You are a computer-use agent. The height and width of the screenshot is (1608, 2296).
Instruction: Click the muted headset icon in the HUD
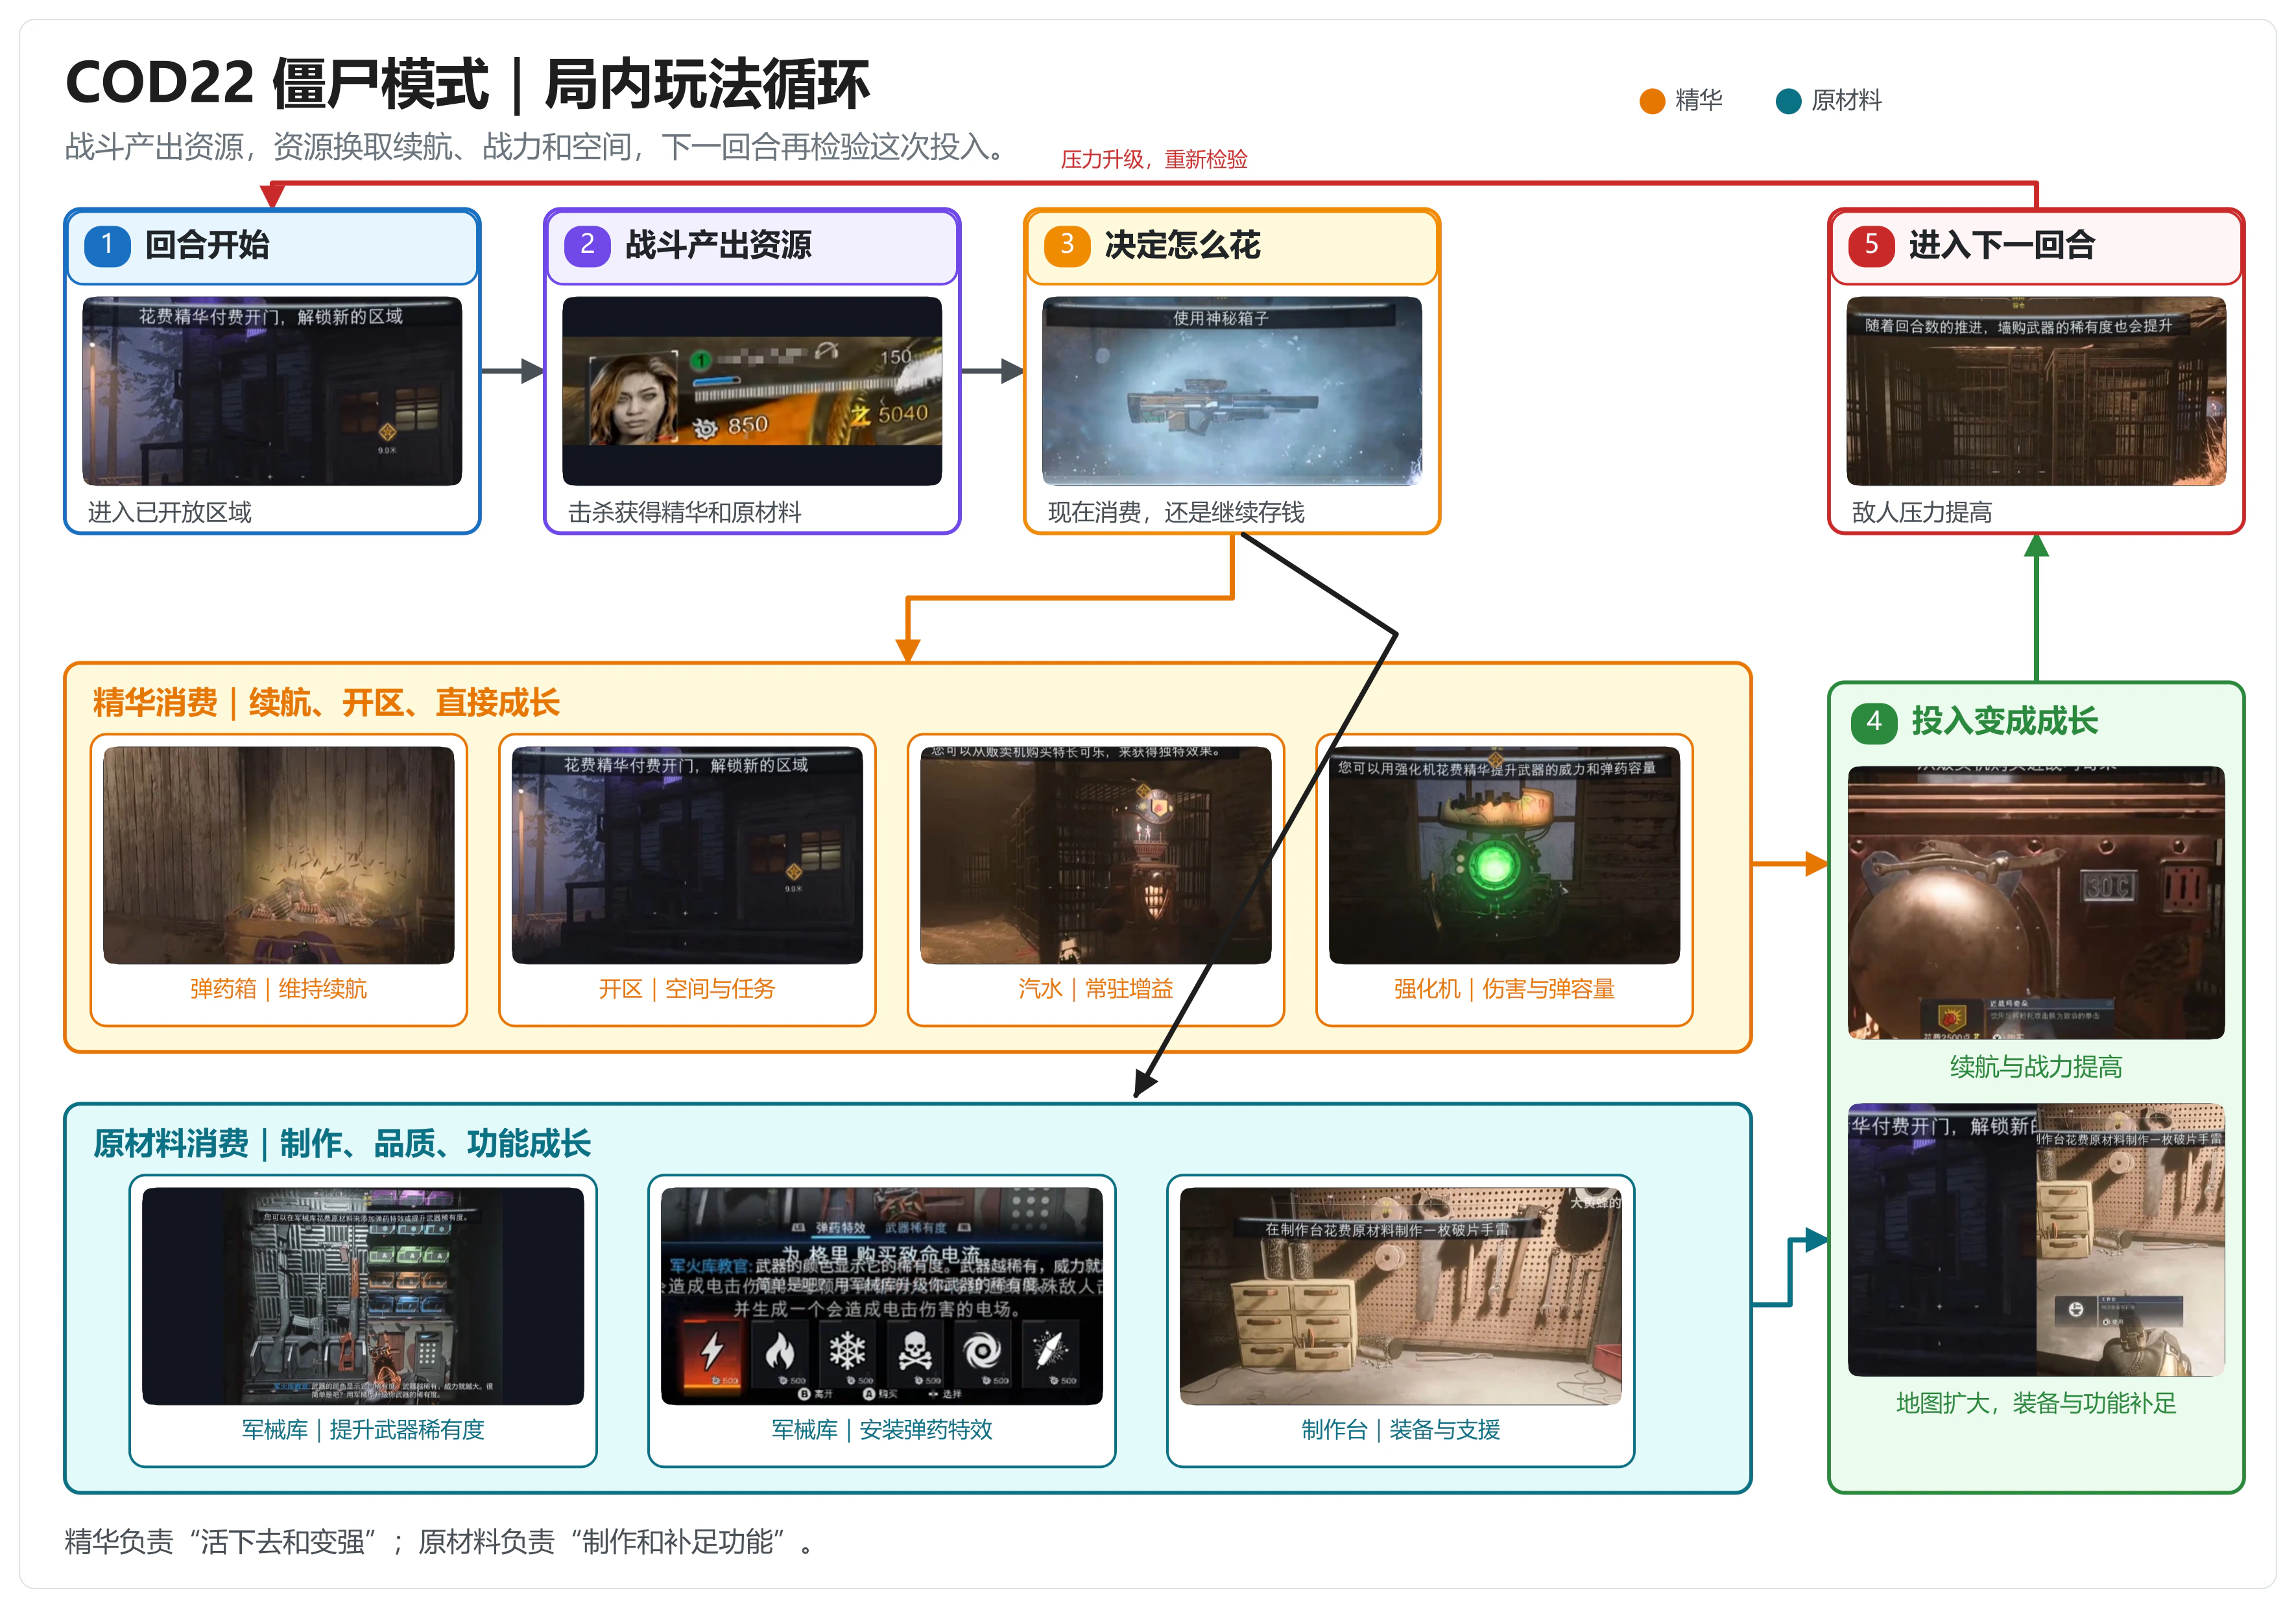(826, 350)
